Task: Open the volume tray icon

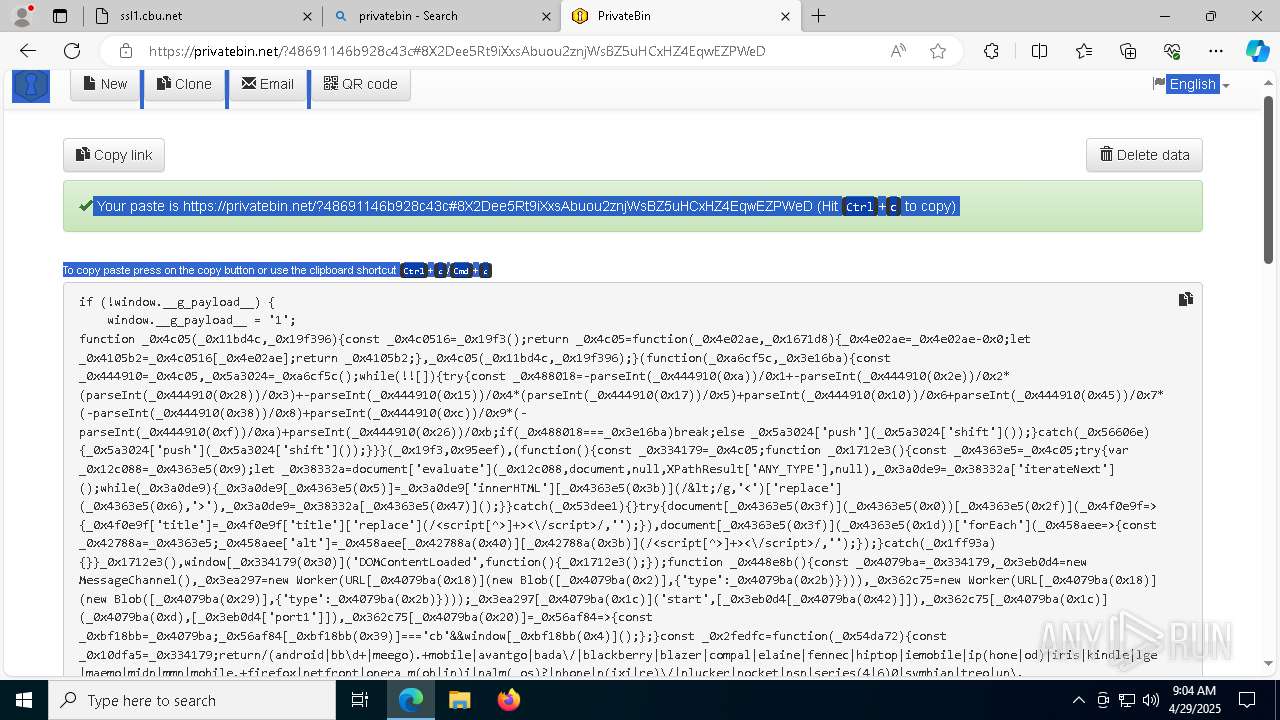Action: coord(1150,700)
